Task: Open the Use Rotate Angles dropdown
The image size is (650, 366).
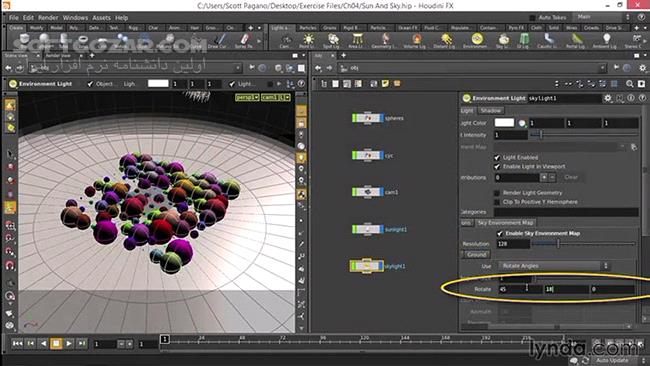Action: pyautogui.click(x=554, y=266)
